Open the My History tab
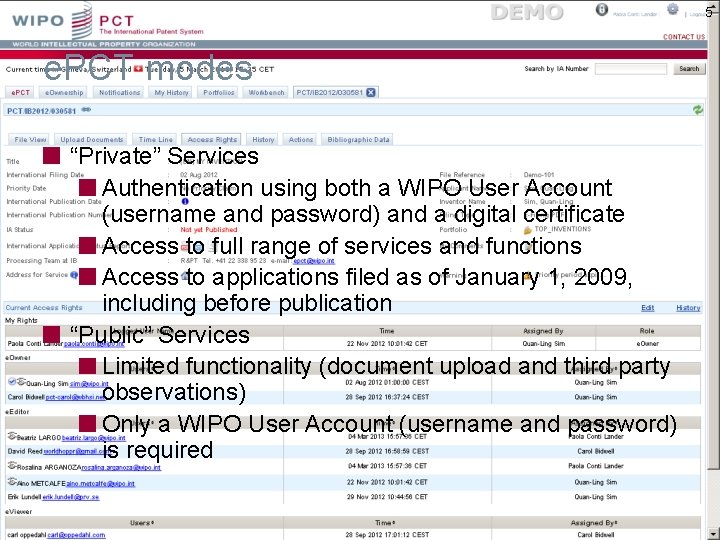 tap(171, 92)
